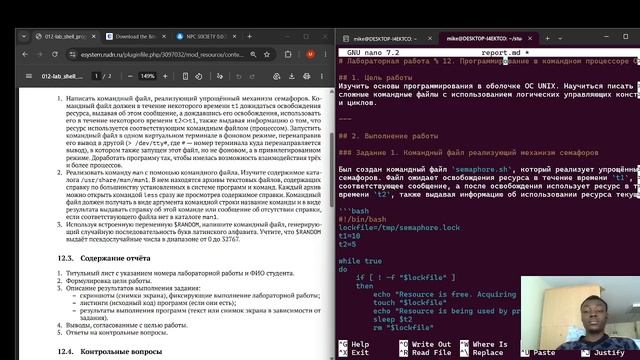Open the browser tab search dropdown
This screenshot has width=640, height=360.
[x=24, y=37]
